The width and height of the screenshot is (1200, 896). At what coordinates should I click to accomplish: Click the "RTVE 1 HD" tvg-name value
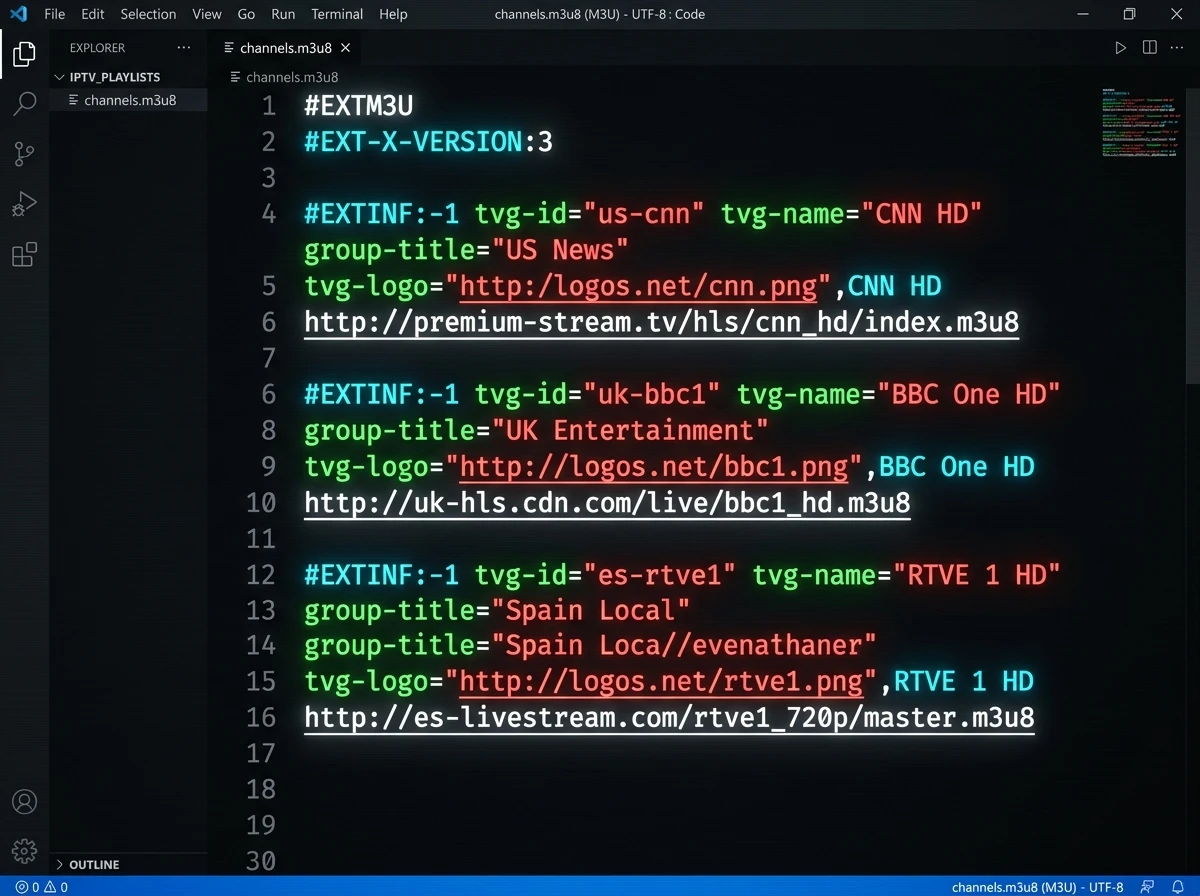click(x=977, y=575)
